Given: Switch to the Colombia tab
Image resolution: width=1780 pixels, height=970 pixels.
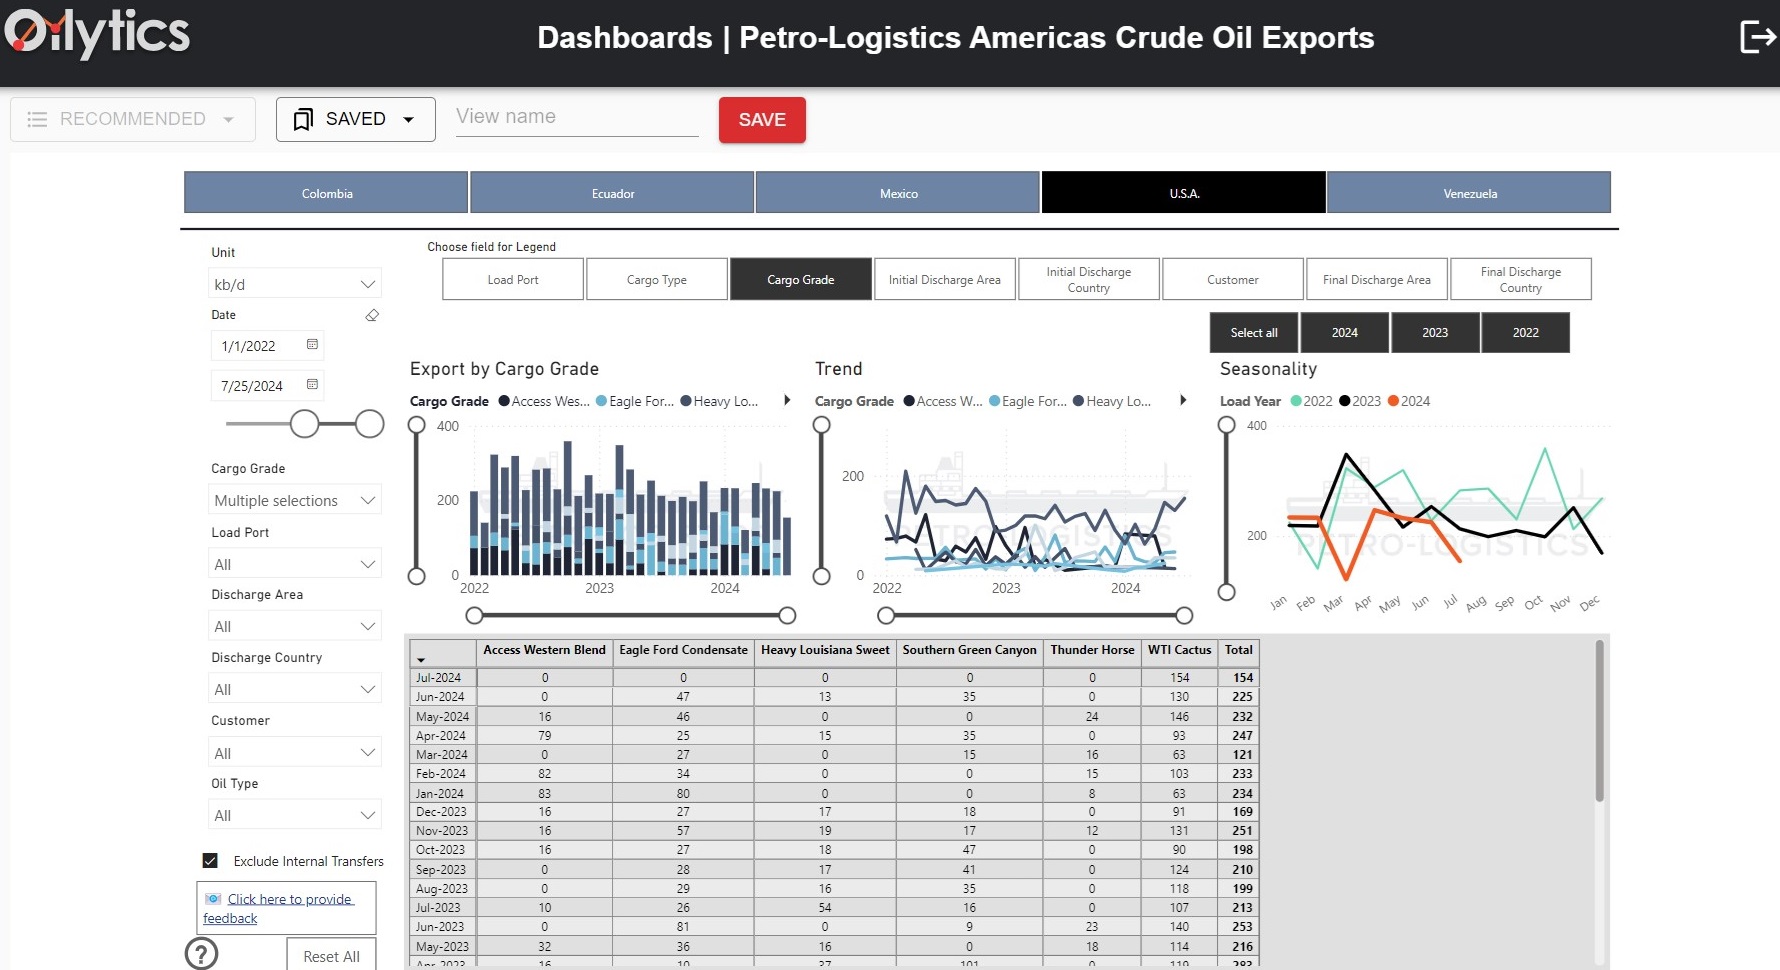Looking at the screenshot, I should click(x=326, y=192).
